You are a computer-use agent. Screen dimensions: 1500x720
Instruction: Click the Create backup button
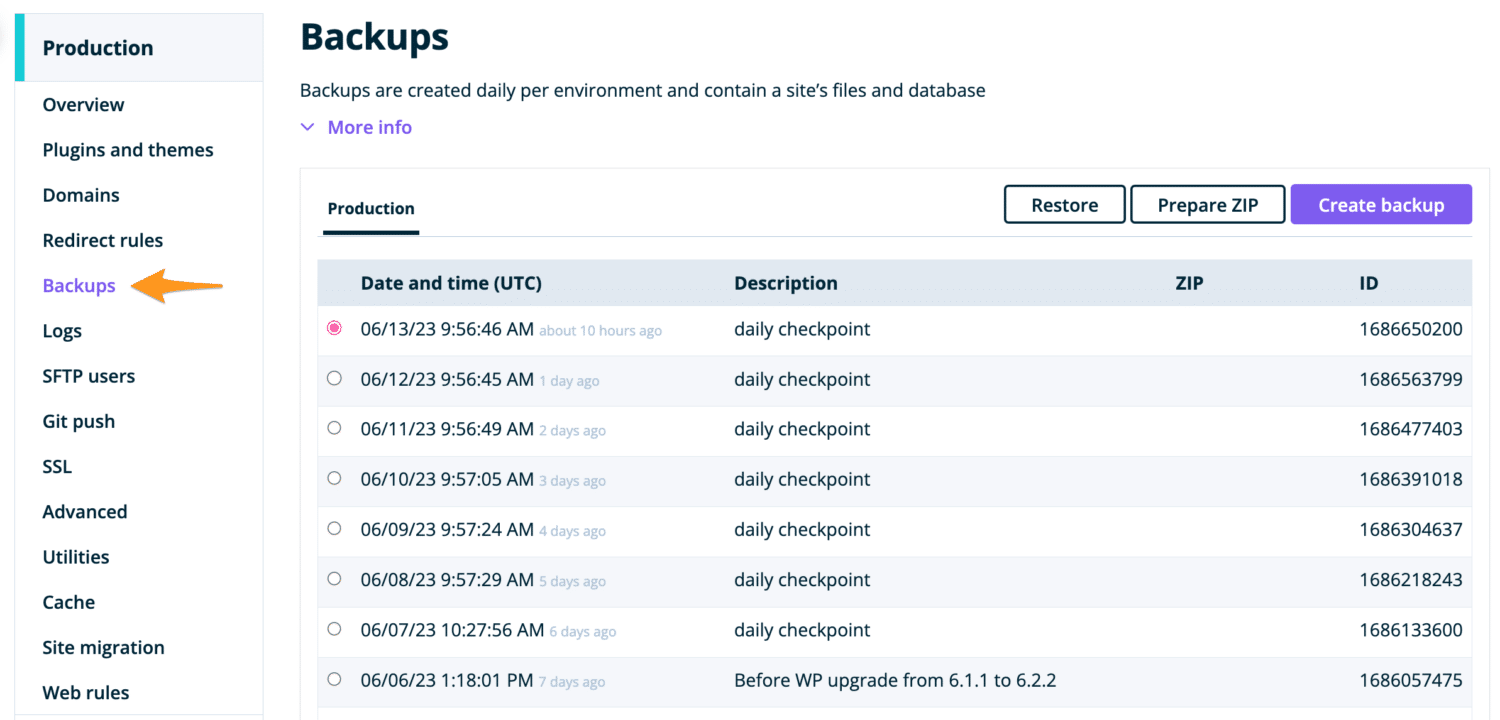1381,204
